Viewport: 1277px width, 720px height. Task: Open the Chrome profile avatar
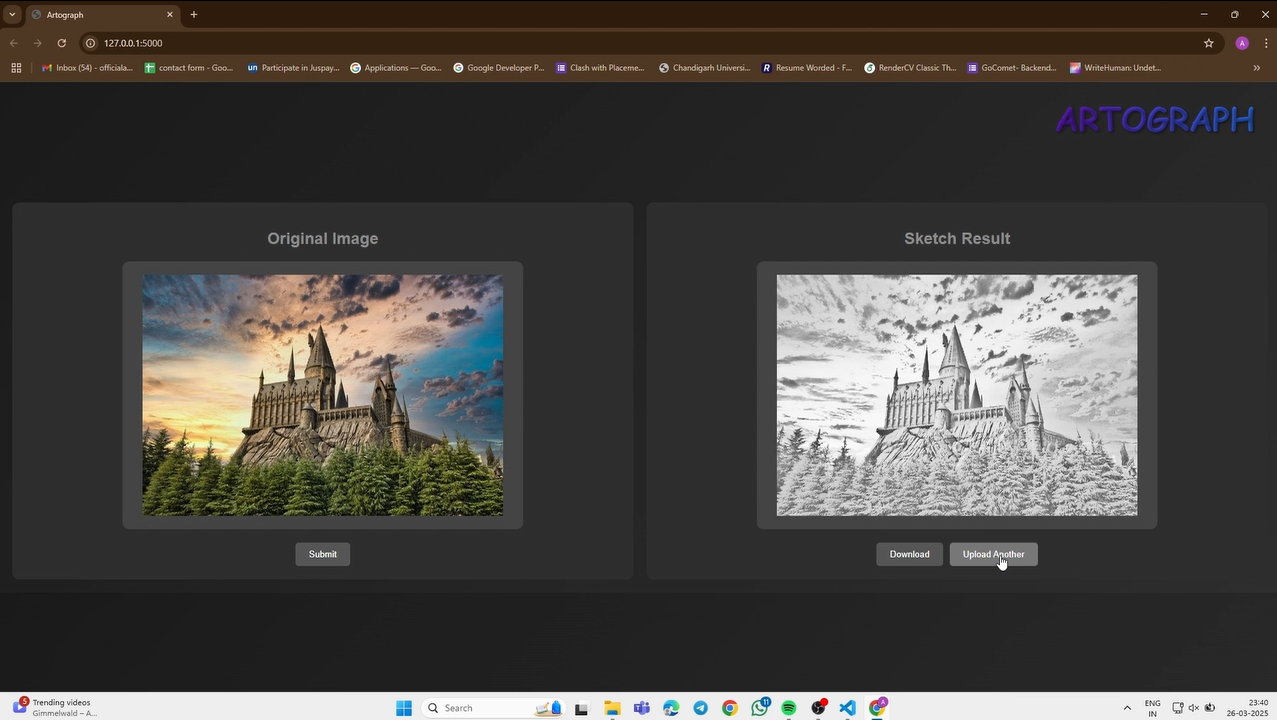tap(1242, 43)
